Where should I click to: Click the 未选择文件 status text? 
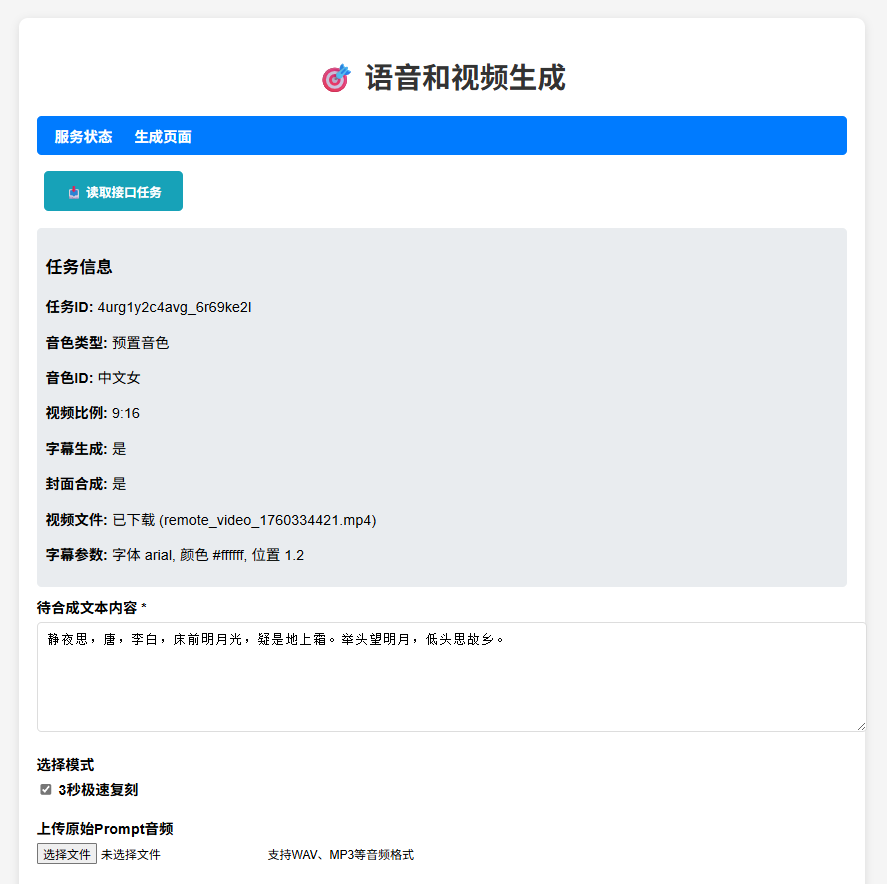(131, 855)
